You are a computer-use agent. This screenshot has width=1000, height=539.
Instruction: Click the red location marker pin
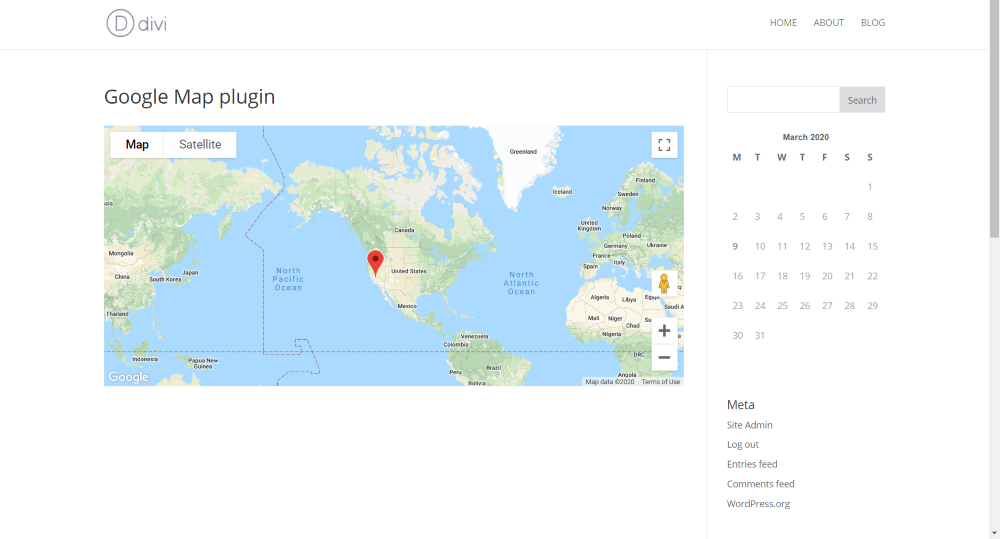pos(376,262)
